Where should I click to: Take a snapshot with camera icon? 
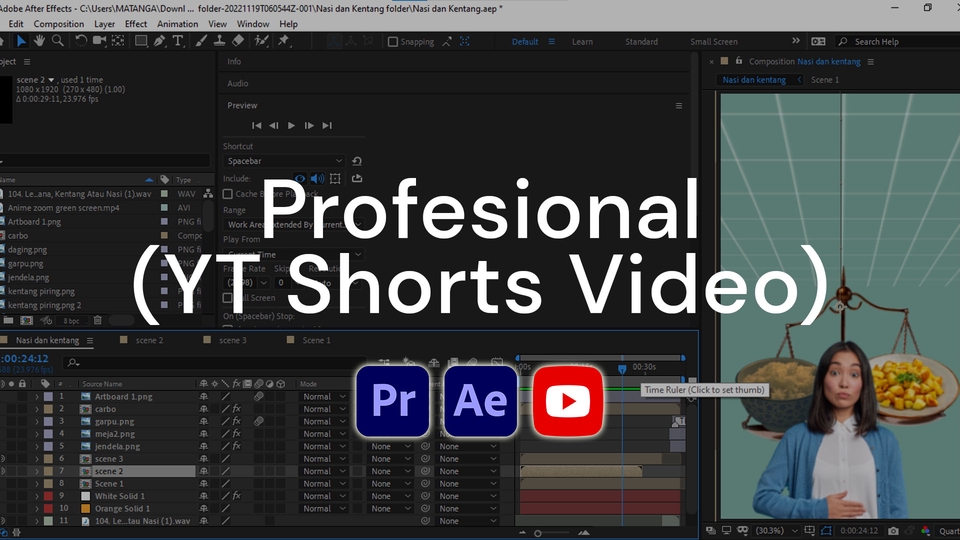click(x=893, y=531)
